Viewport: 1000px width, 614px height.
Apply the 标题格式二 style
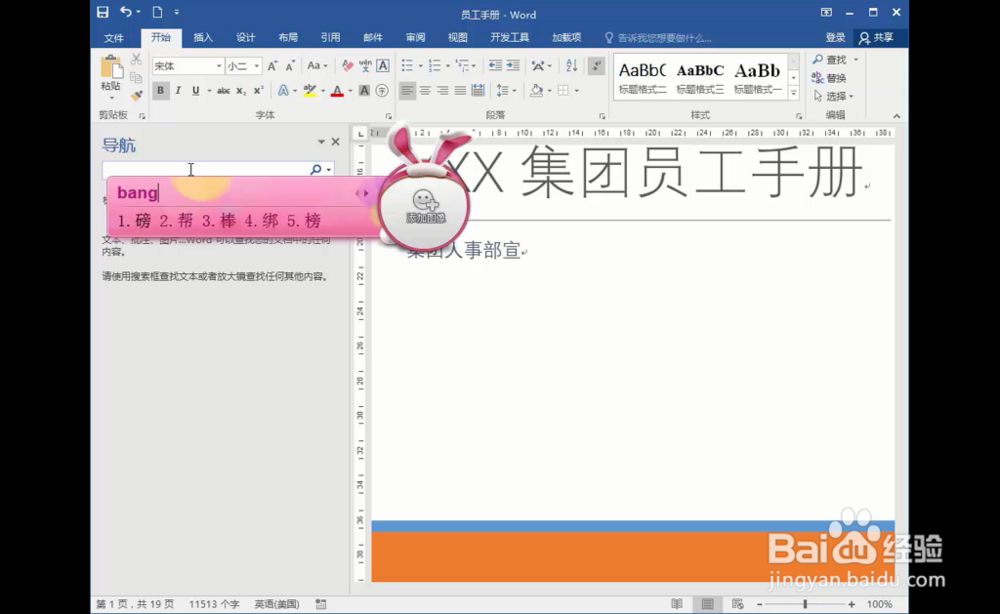pyautogui.click(x=642, y=77)
